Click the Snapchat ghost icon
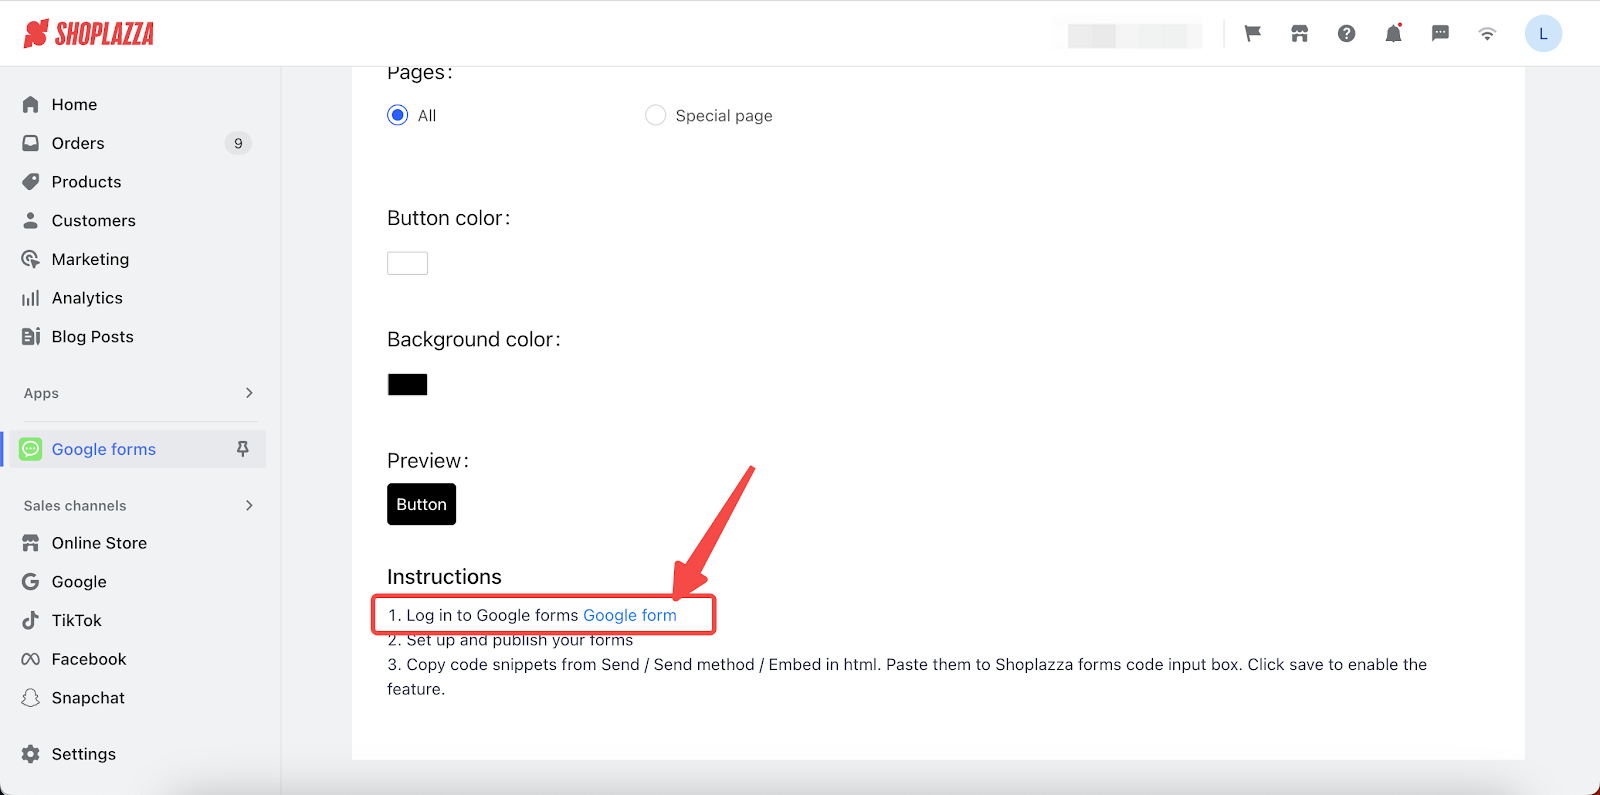 (31, 698)
